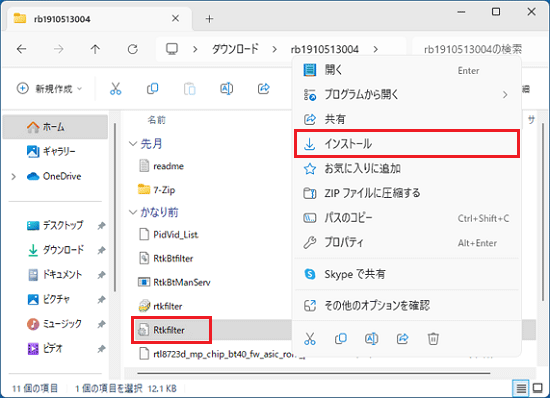Choose インストール from the context menu
This screenshot has height=398, width=550.
(x=407, y=144)
